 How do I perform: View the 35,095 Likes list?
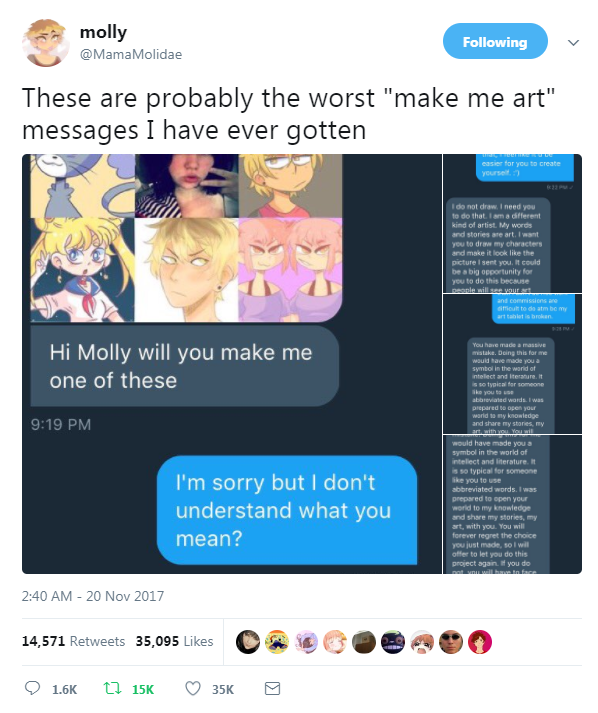coord(175,641)
